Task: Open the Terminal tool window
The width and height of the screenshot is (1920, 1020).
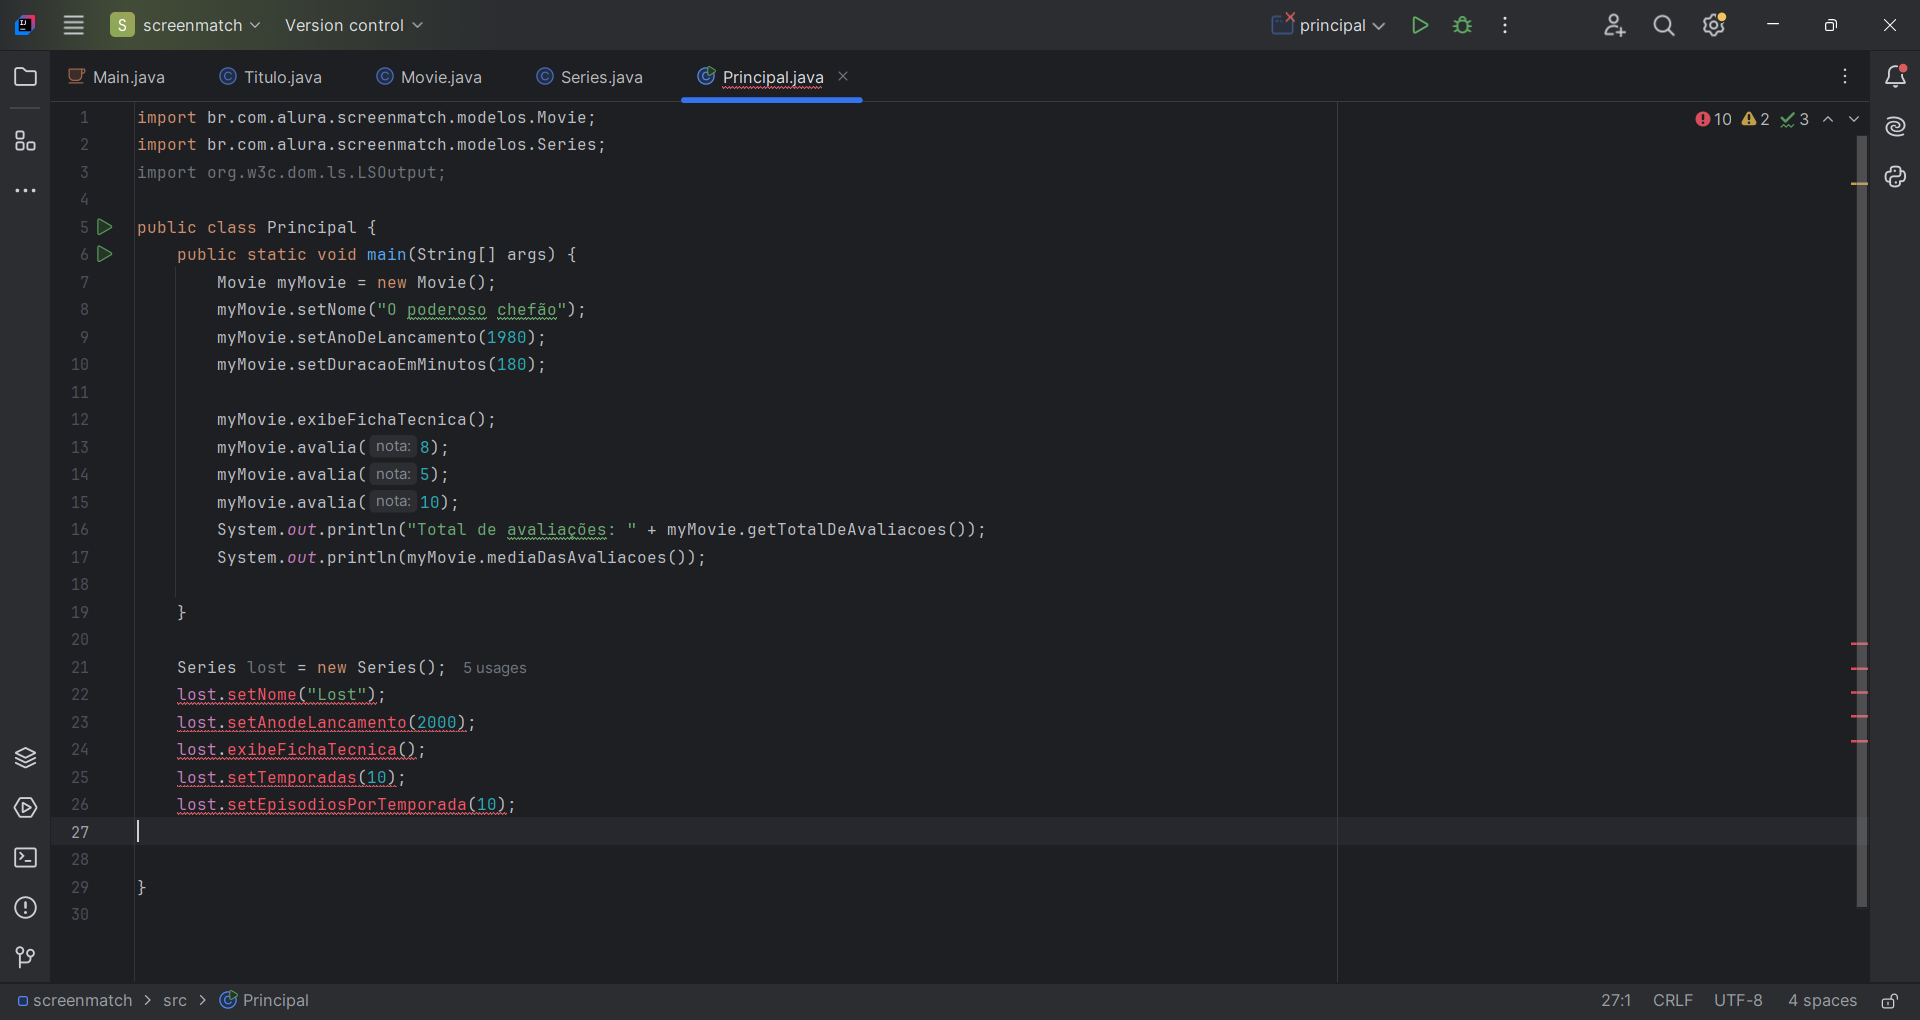Action: click(26, 858)
